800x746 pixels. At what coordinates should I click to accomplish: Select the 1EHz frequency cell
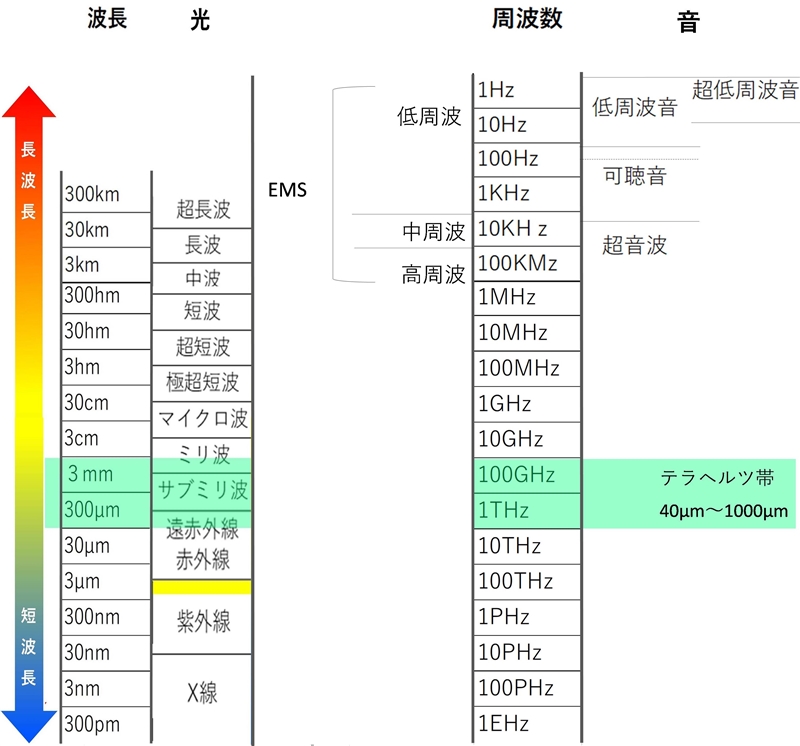tap(526, 722)
